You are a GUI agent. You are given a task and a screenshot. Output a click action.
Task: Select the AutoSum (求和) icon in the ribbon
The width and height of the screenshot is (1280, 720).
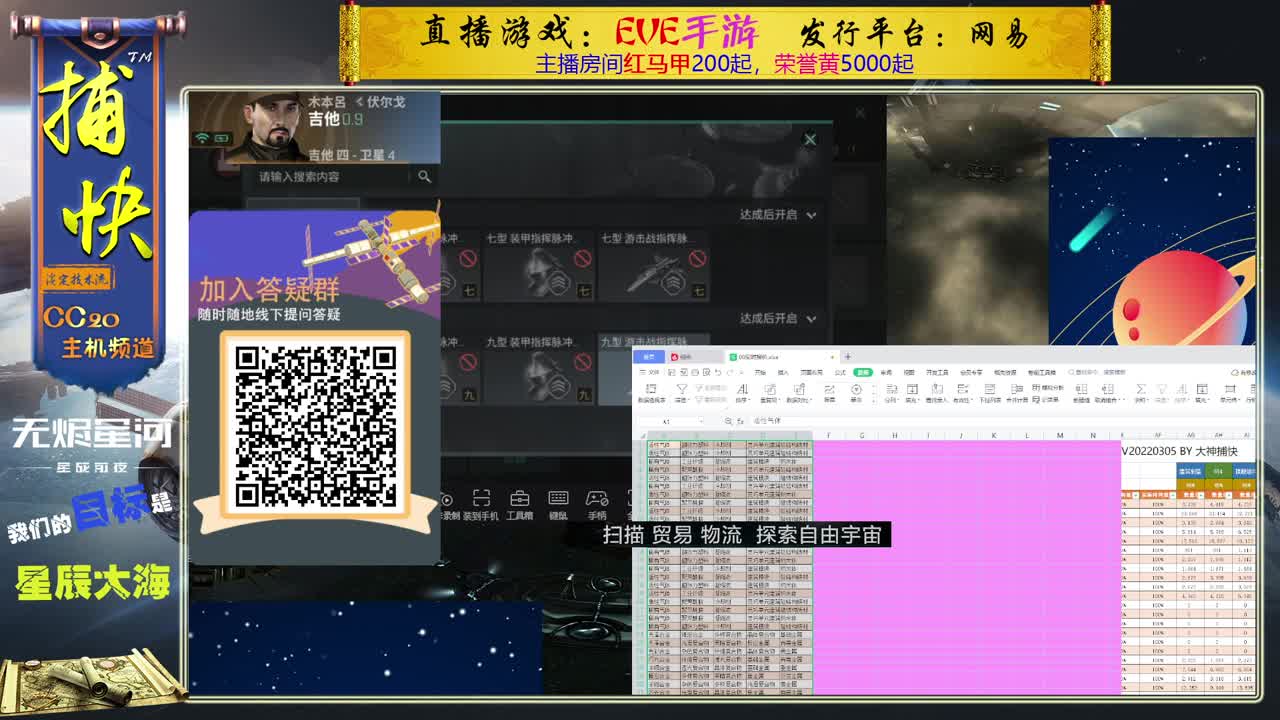click(1139, 390)
